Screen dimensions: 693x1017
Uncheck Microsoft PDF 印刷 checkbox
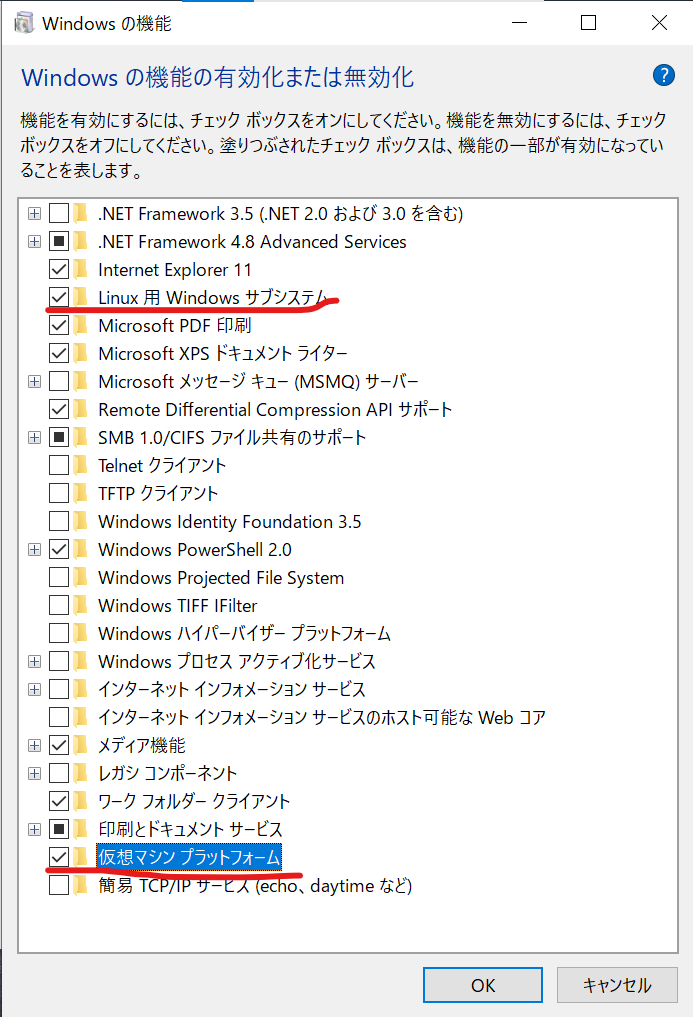pos(59,325)
